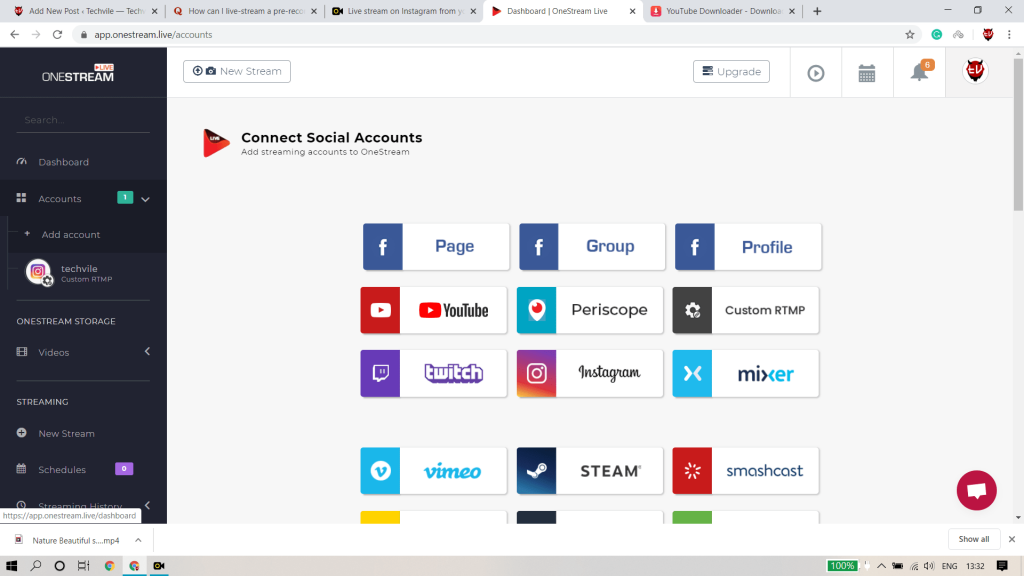Connect a Facebook Page account
1024x576 pixels.
436,247
